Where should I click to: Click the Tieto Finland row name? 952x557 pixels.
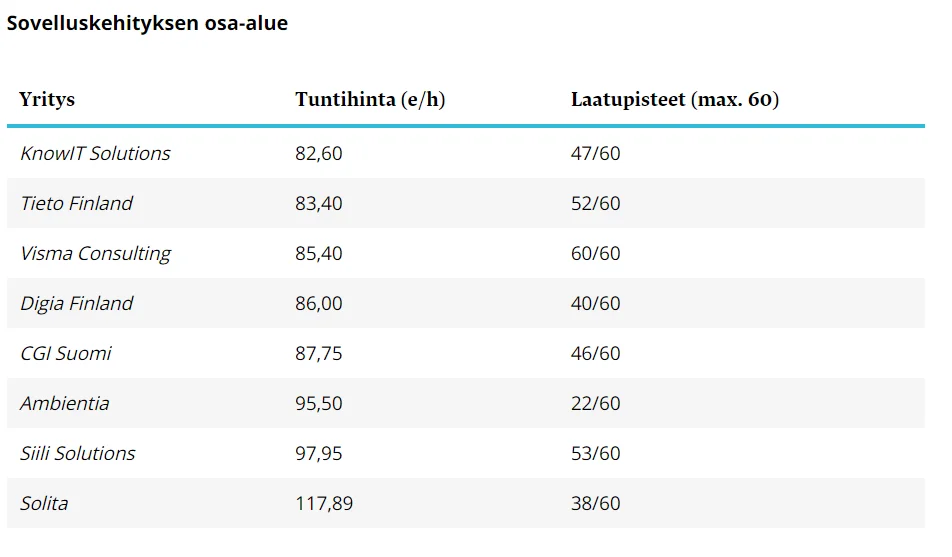click(x=76, y=203)
